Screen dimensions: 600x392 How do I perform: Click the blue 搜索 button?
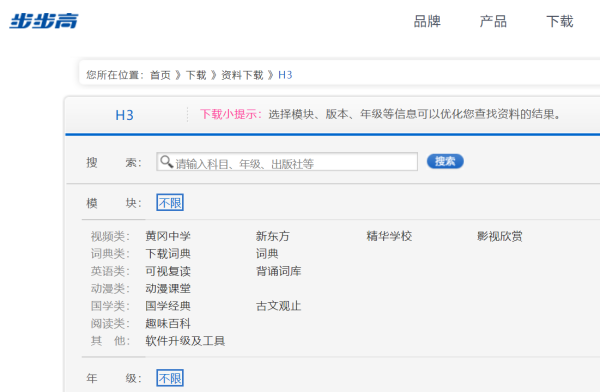(x=445, y=162)
